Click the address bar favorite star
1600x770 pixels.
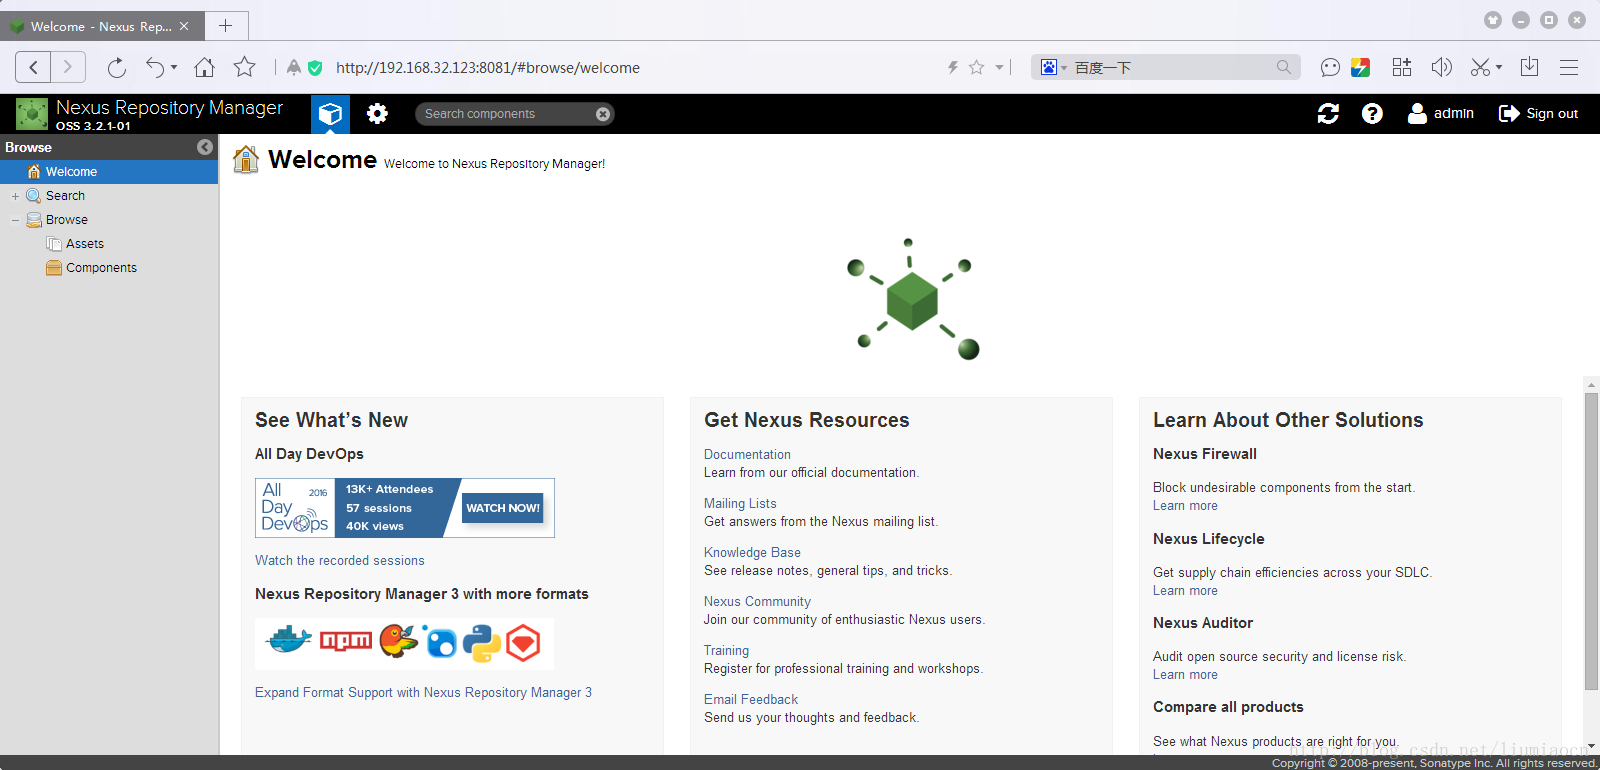click(977, 67)
